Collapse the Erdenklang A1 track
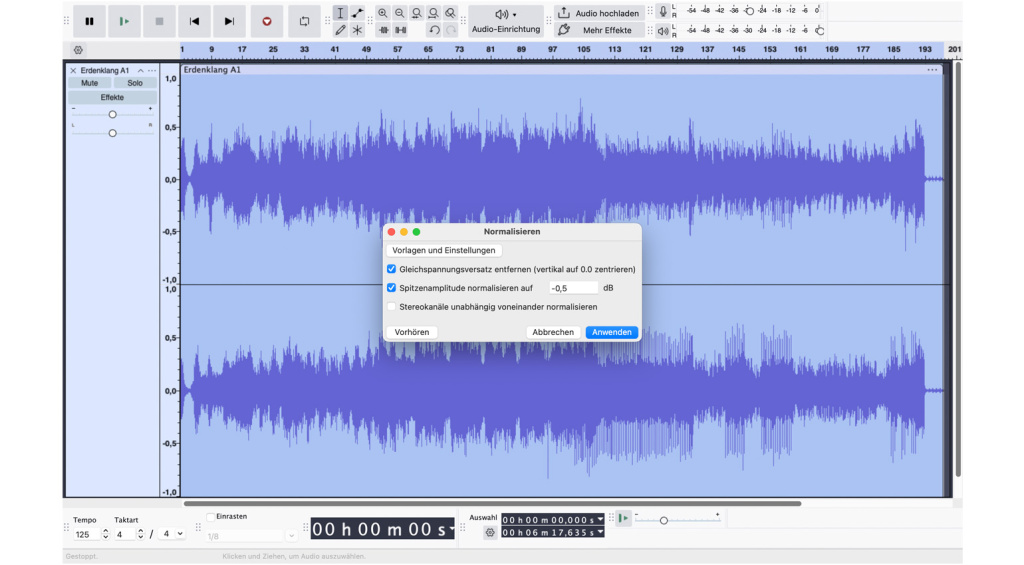 tap(140, 71)
